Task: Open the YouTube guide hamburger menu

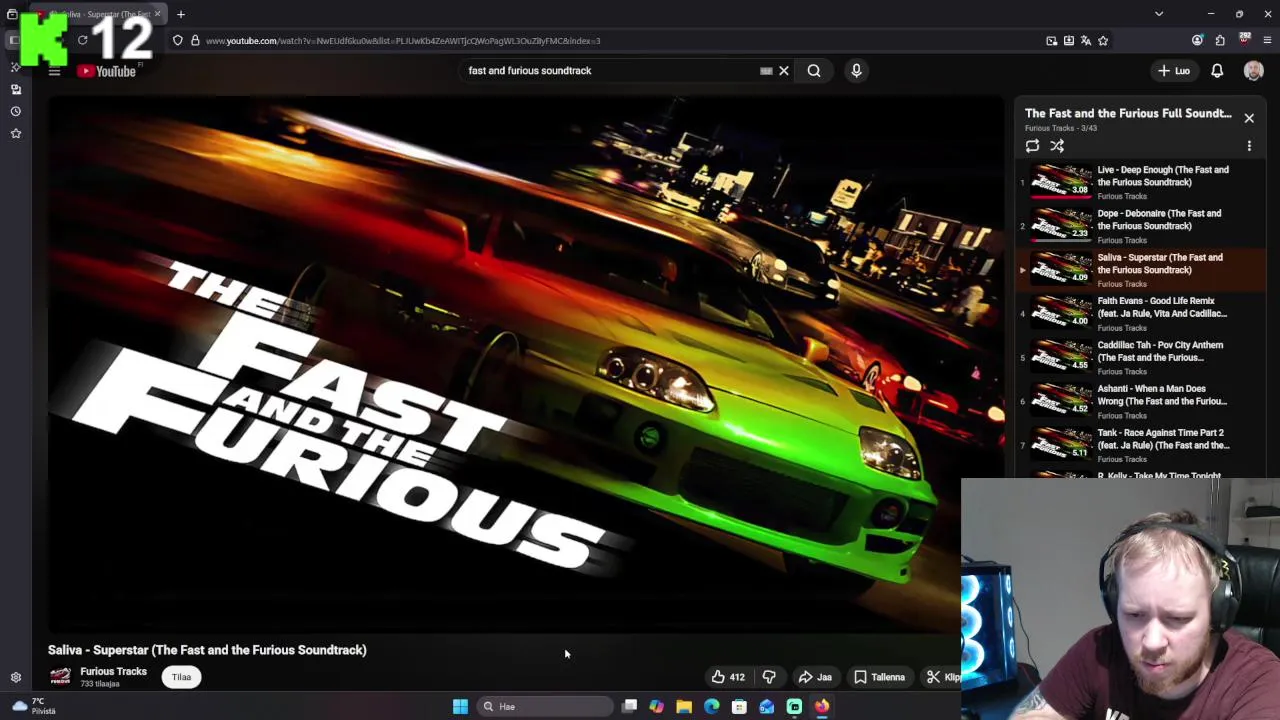Action: [54, 71]
